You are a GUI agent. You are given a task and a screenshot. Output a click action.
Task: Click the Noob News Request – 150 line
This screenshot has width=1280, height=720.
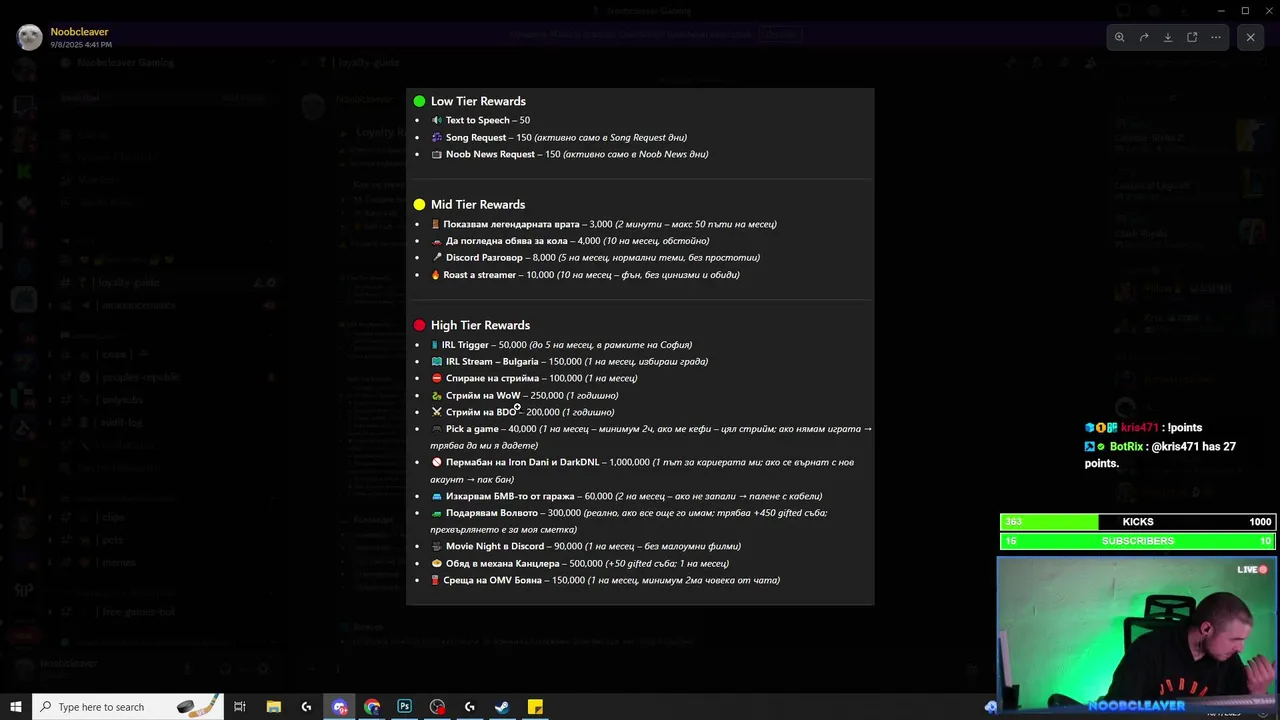tap(570, 154)
